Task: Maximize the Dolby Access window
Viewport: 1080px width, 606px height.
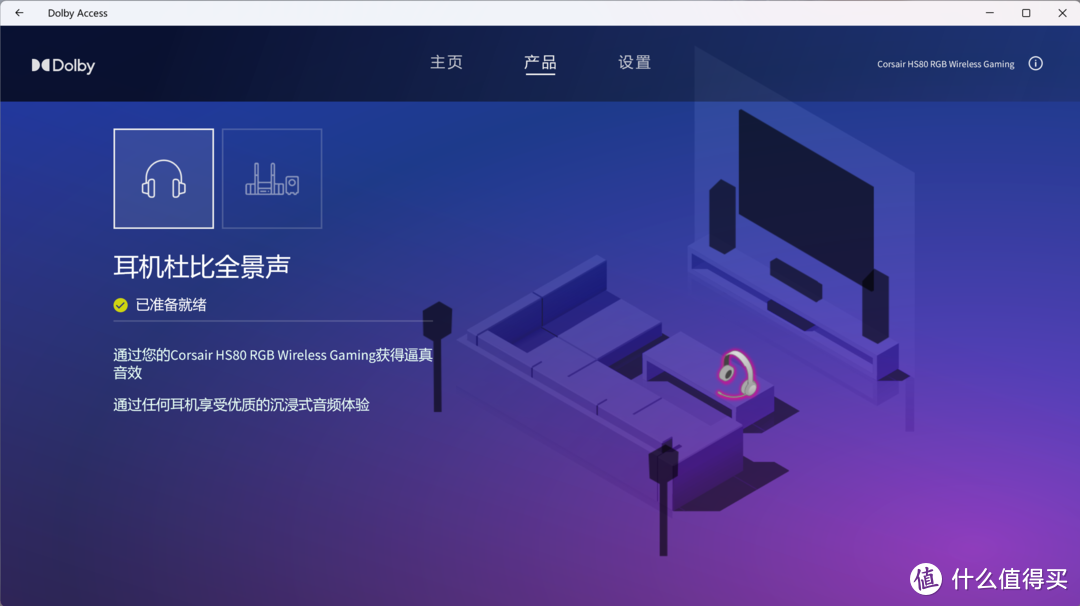Action: coord(1026,12)
